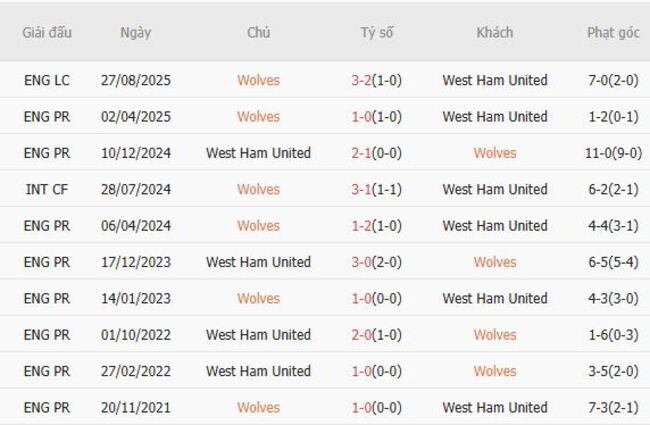650x425 pixels.
Task: Click West Ham United in the 02/04/2025 row
Action: pyautogui.click(x=494, y=116)
